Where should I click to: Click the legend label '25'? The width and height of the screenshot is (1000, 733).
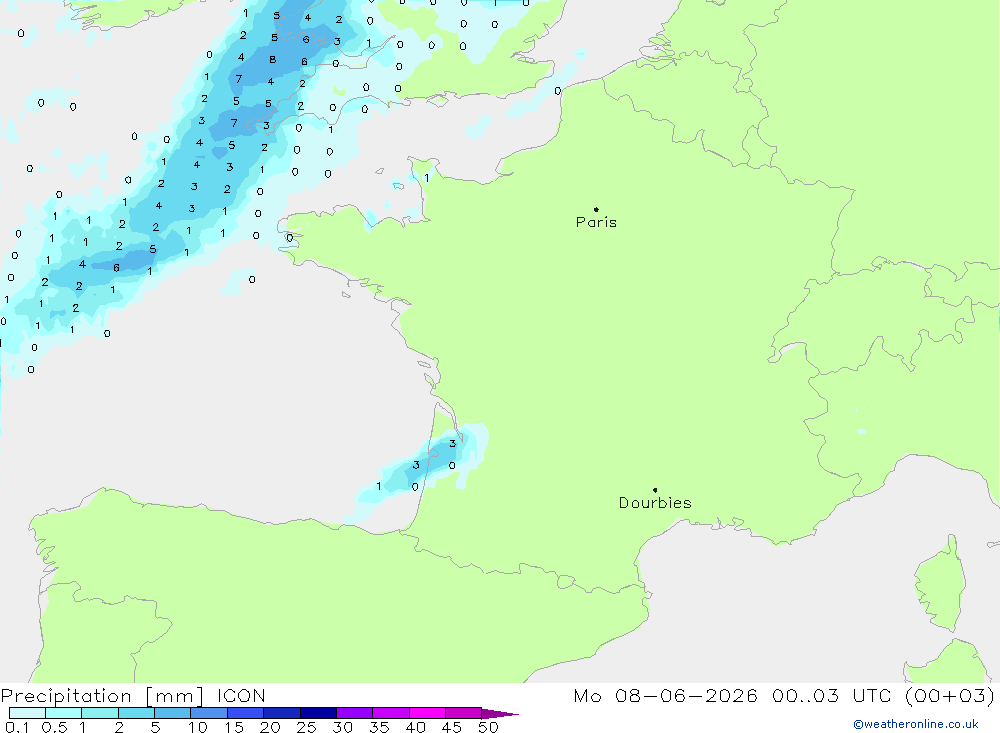[x=307, y=727]
